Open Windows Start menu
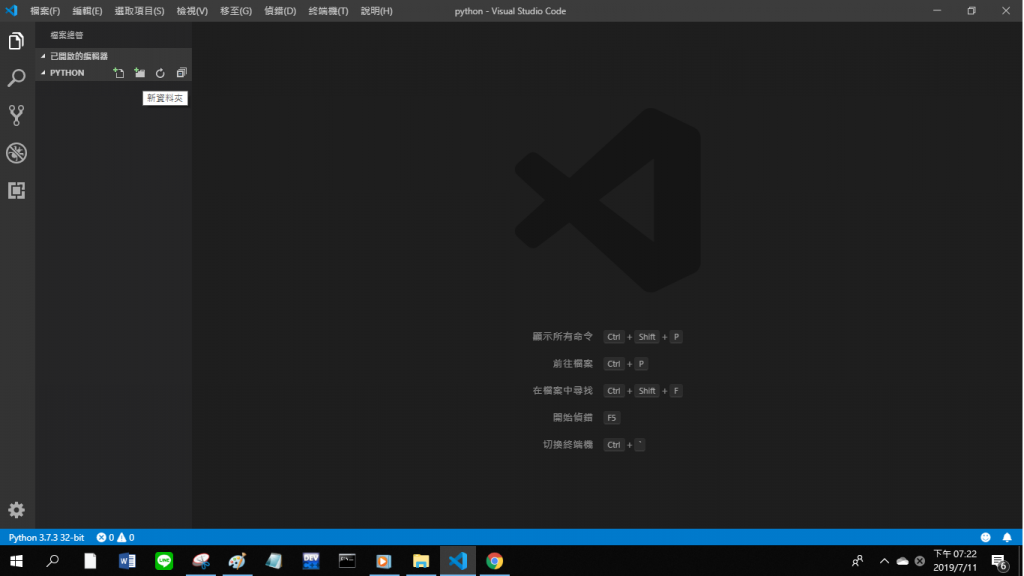 [16, 561]
